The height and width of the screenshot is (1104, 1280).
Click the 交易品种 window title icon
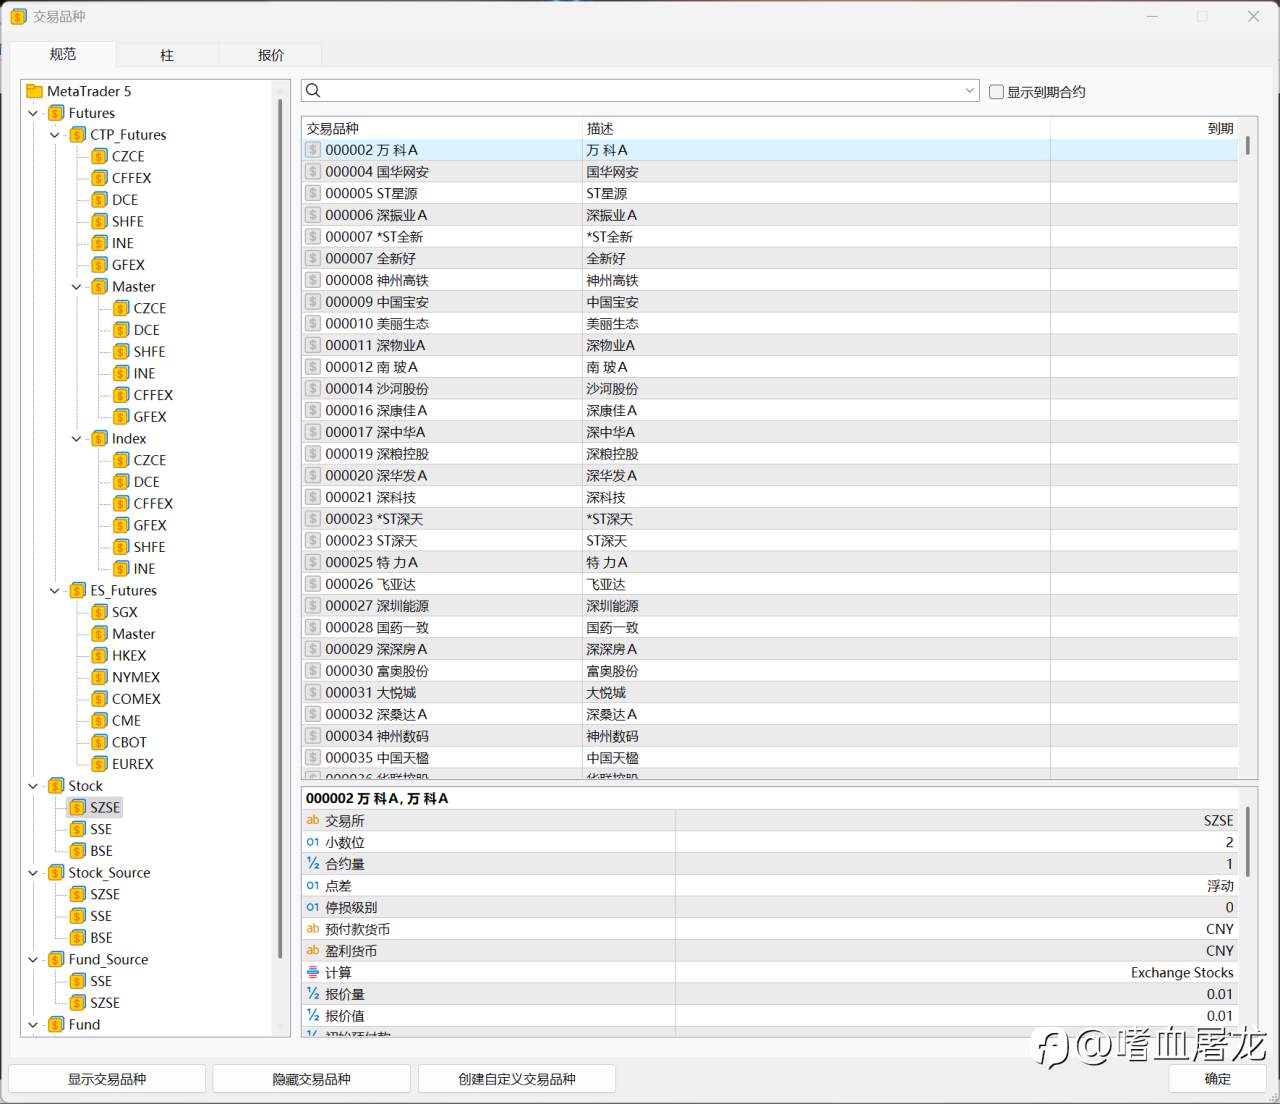click(x=18, y=17)
